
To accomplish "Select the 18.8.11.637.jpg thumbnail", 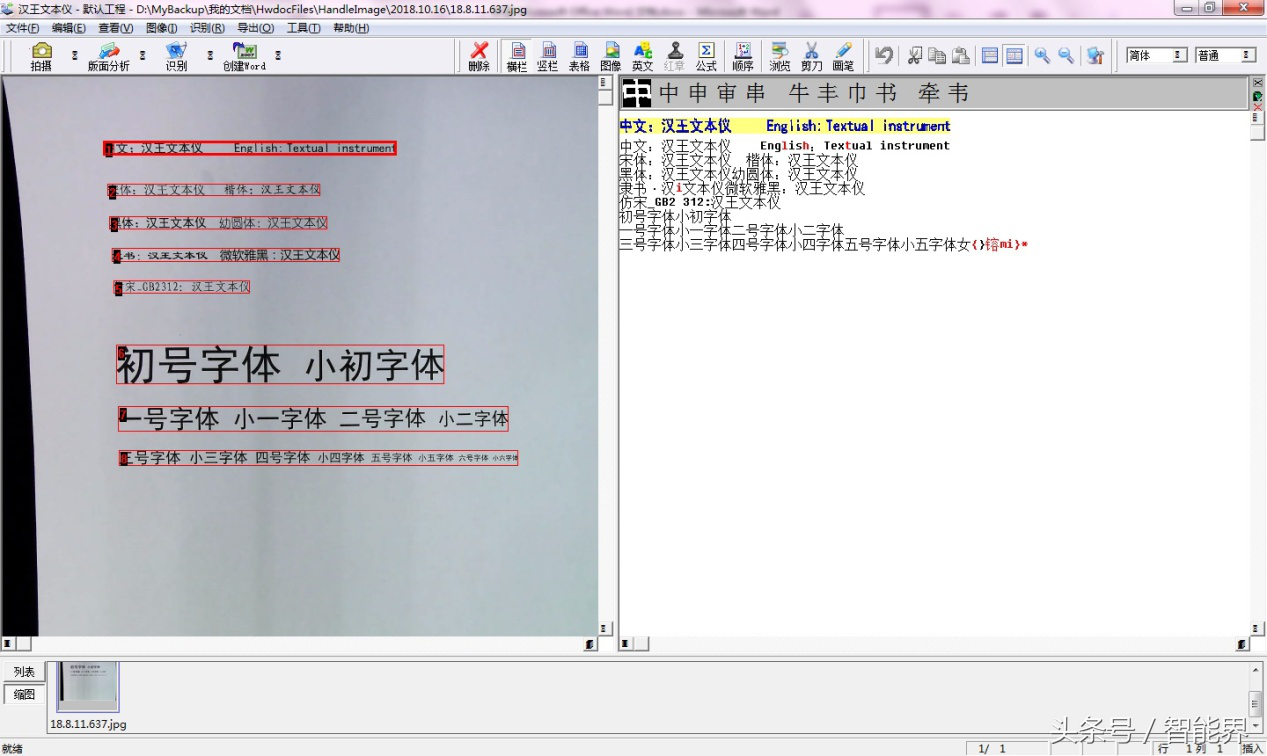I will (88, 686).
